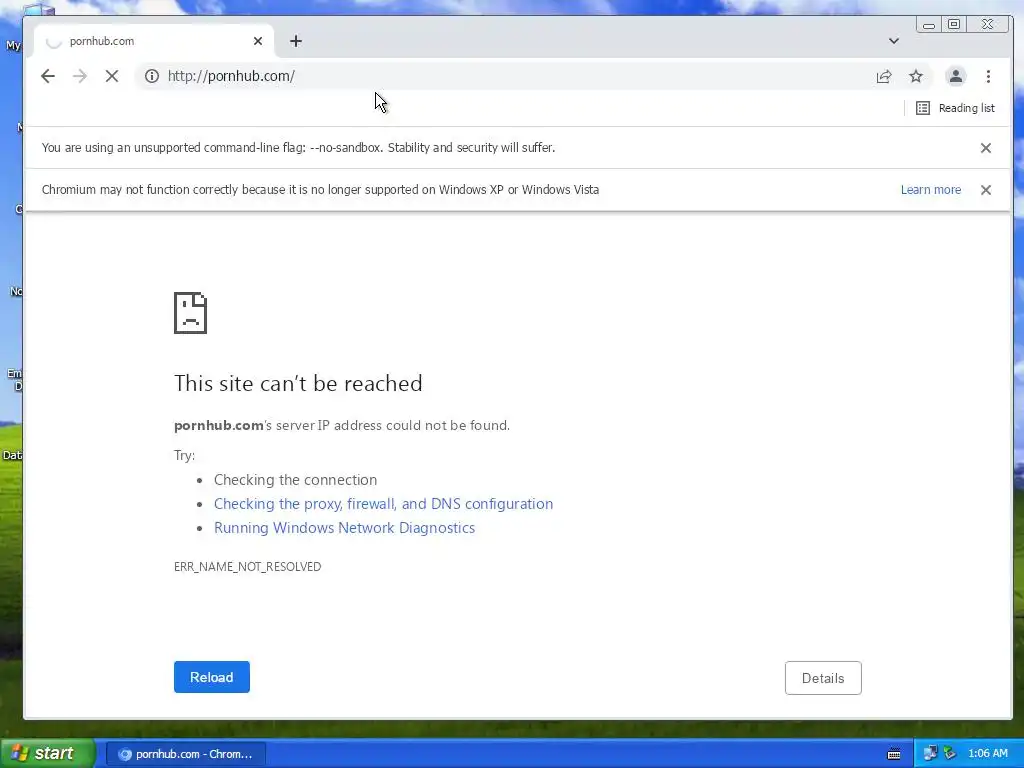Open the Reading list
Screen dimensions: 1024x768
[x=955, y=108]
